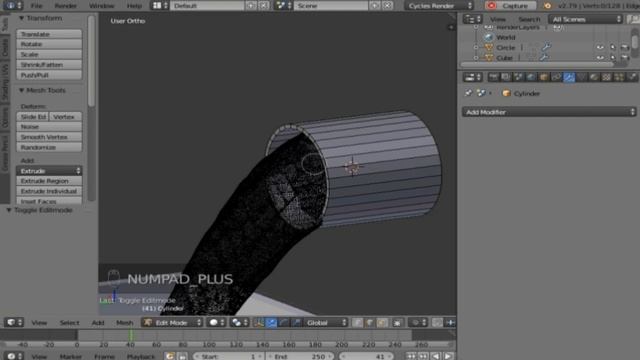Toggle Circle renderability camera in outliner
The width and height of the screenshot is (640, 360).
624,47
